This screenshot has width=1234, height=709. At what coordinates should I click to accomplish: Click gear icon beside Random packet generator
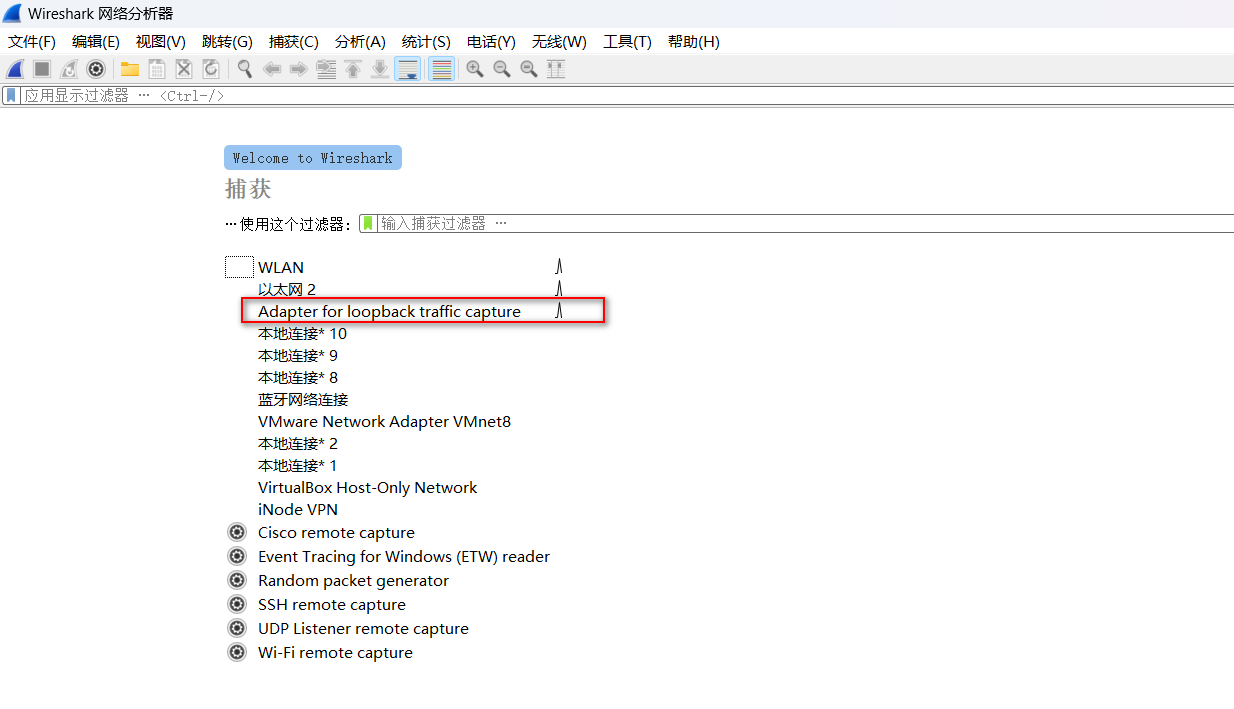(237, 580)
